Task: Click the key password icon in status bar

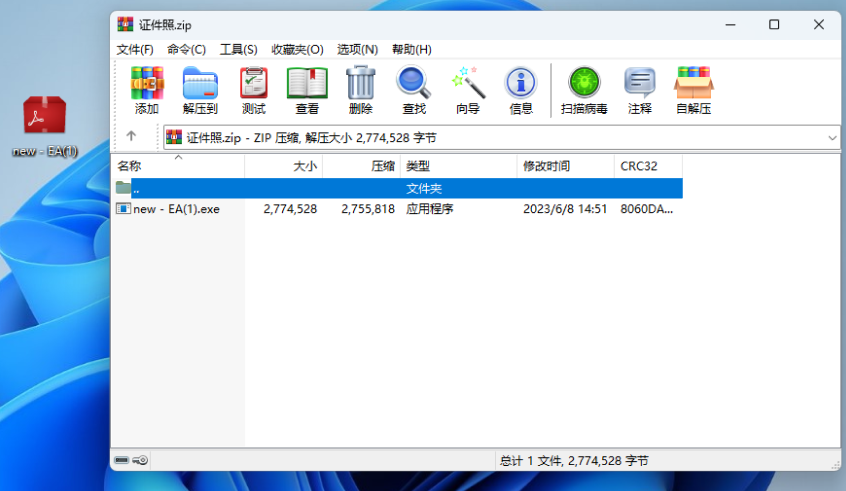Action: [x=140, y=460]
